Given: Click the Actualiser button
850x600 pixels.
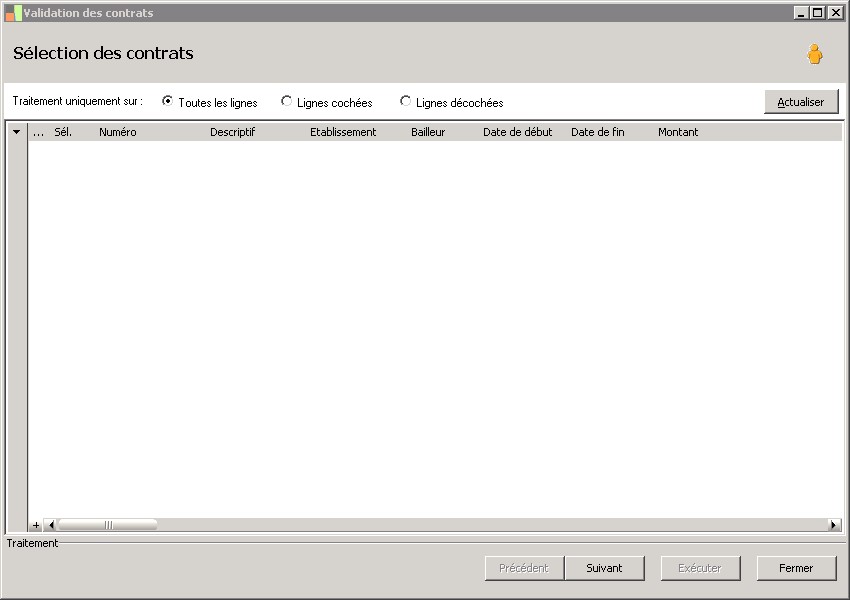Looking at the screenshot, I should 801,102.
